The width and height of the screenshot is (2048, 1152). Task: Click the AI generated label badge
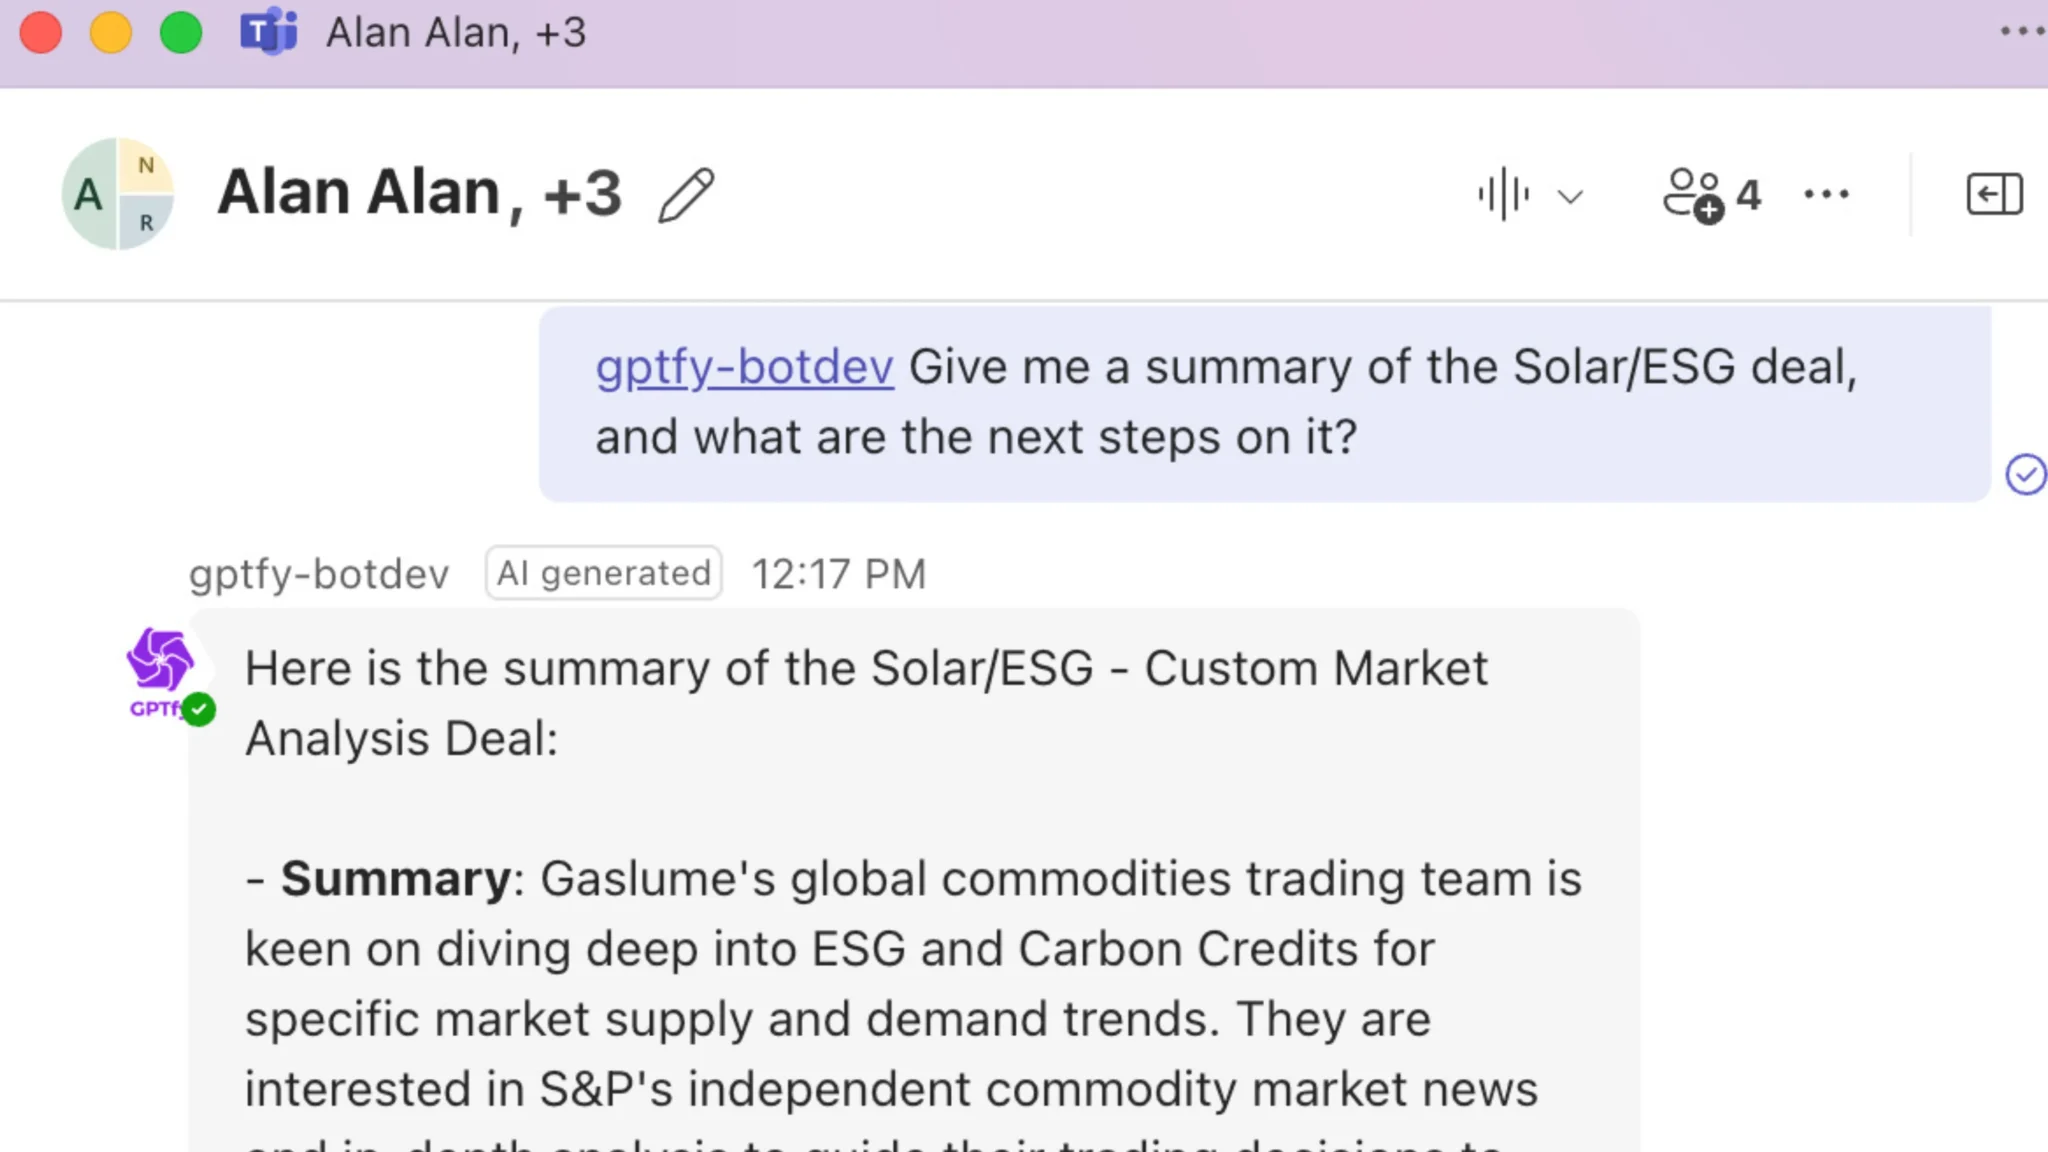point(604,573)
